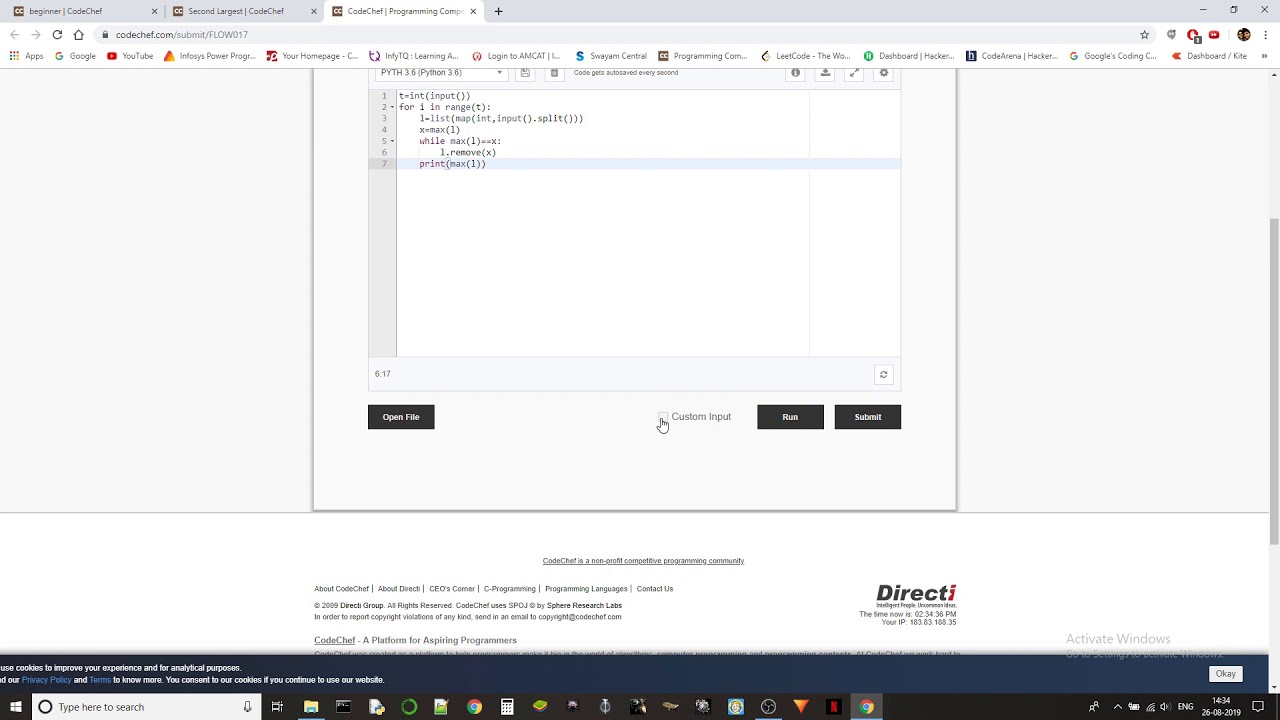Screen dimensions: 1280x720
Task: Reload the page with the refresh icon
Action: pos(57,34)
